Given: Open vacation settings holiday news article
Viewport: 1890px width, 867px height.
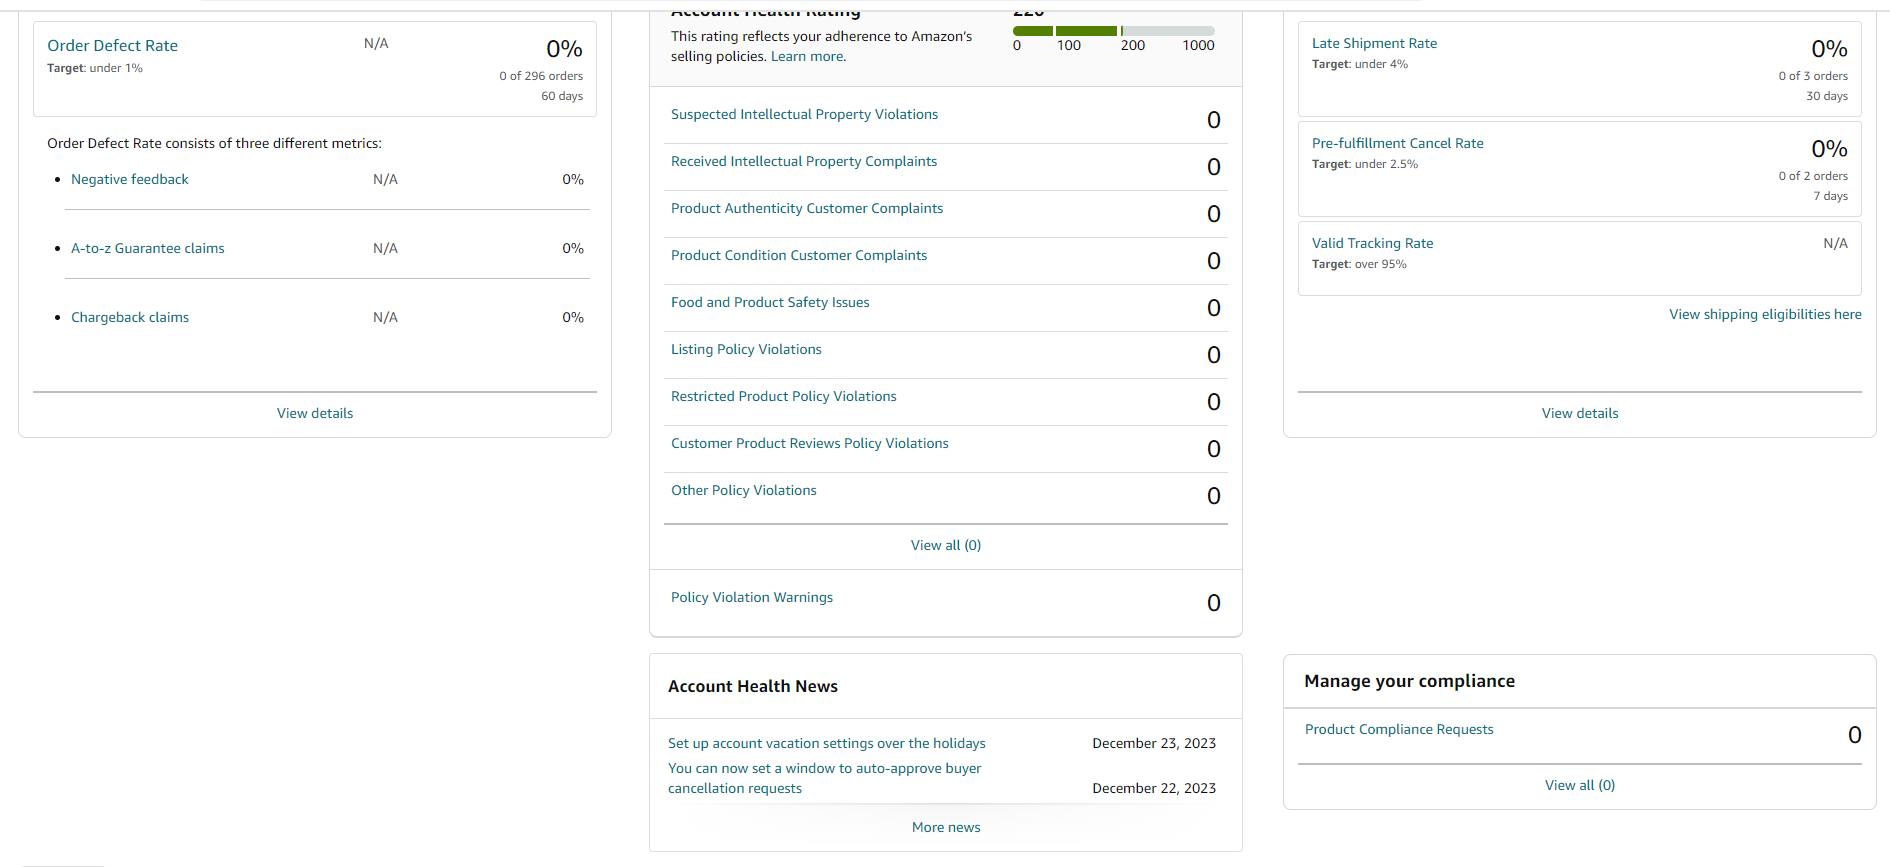Looking at the screenshot, I should coord(827,744).
